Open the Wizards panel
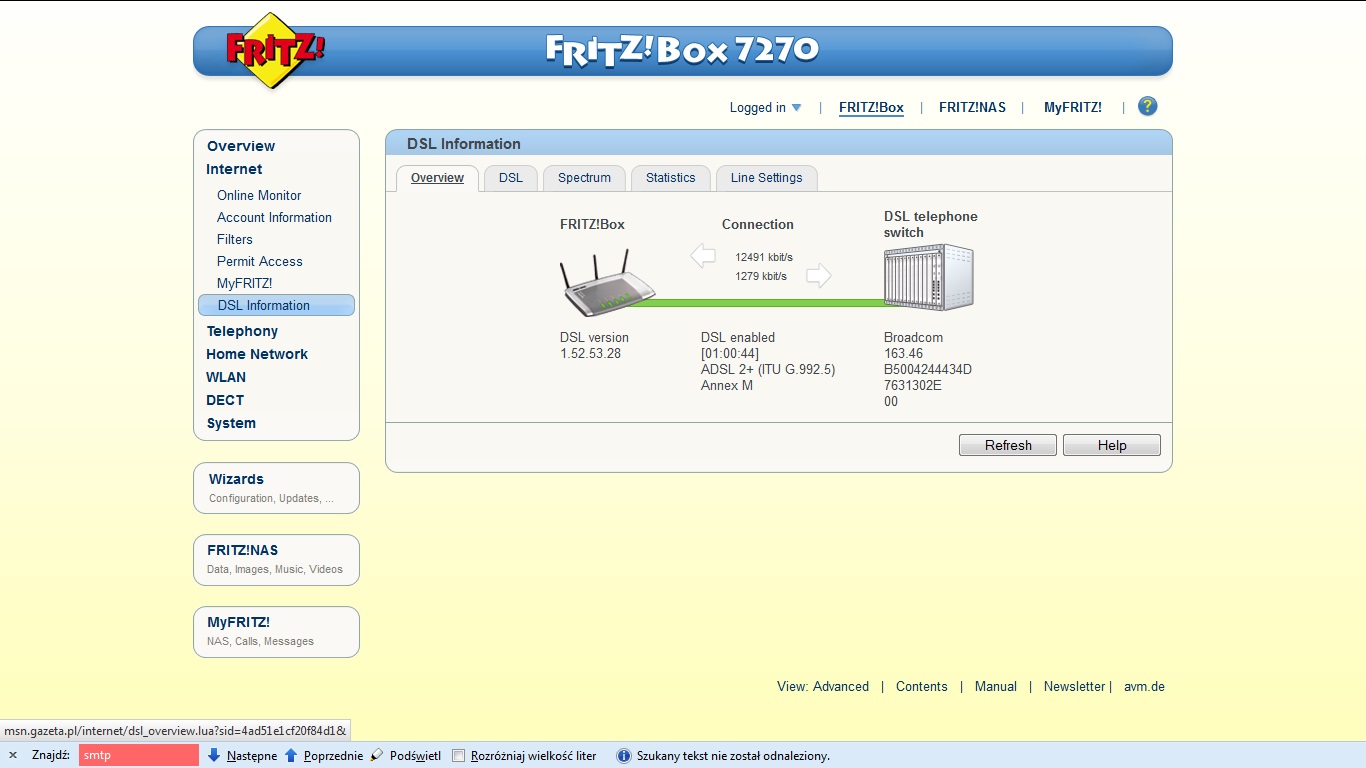The height and width of the screenshot is (768, 1366). point(276,488)
